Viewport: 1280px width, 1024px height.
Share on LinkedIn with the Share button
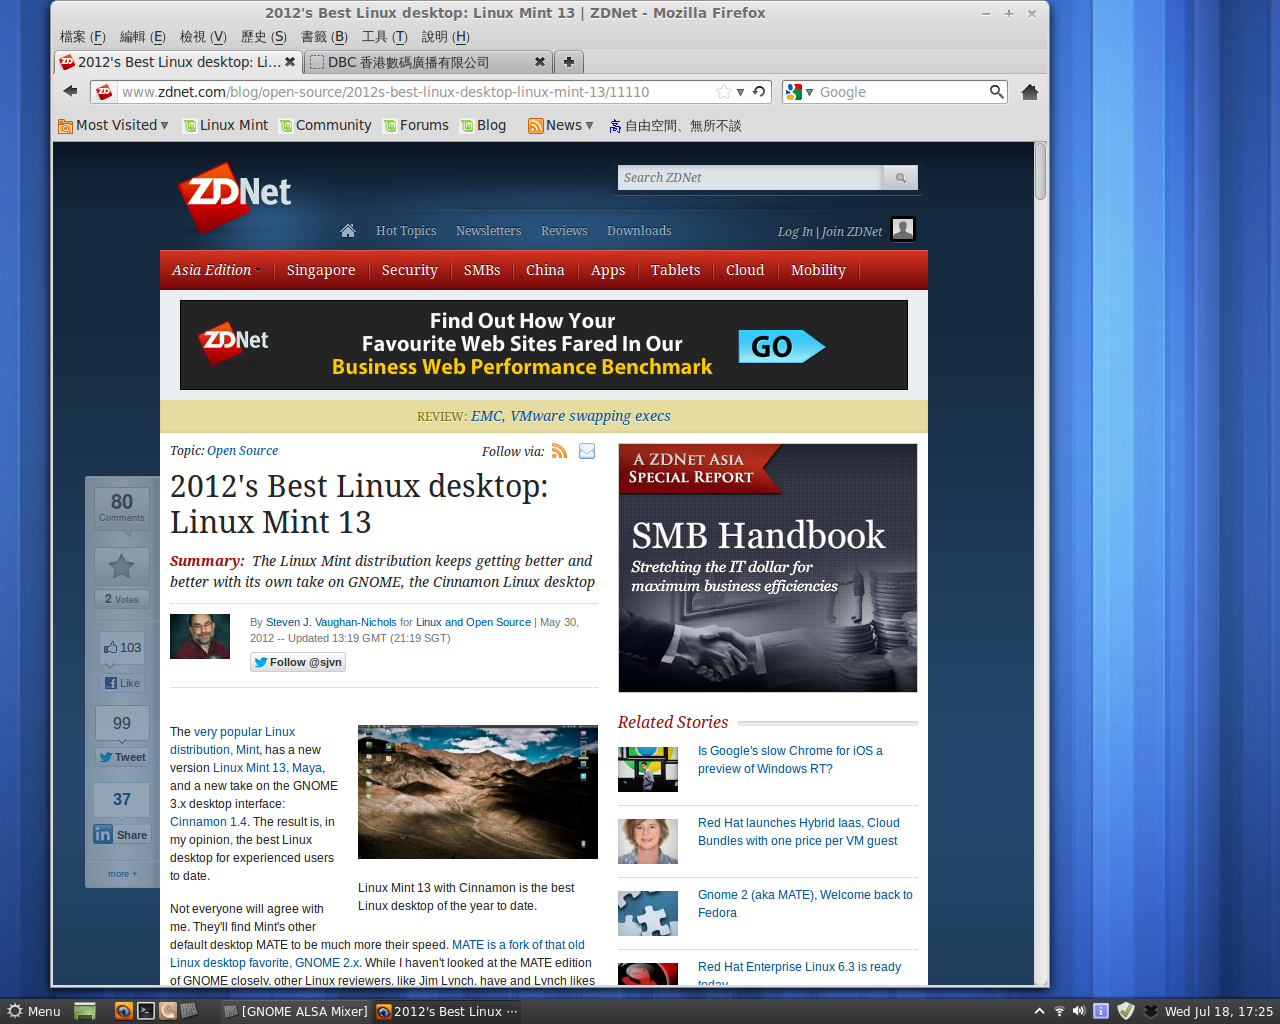pos(121,834)
